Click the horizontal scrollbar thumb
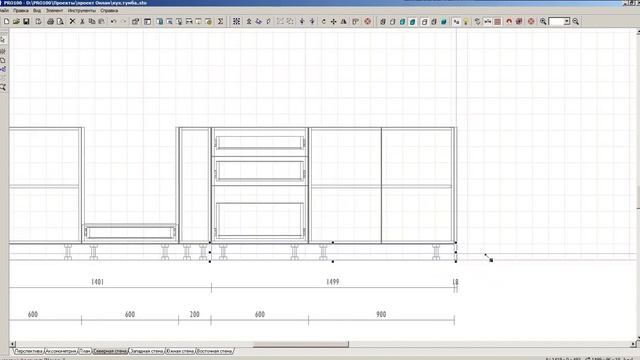 click(x=301, y=344)
